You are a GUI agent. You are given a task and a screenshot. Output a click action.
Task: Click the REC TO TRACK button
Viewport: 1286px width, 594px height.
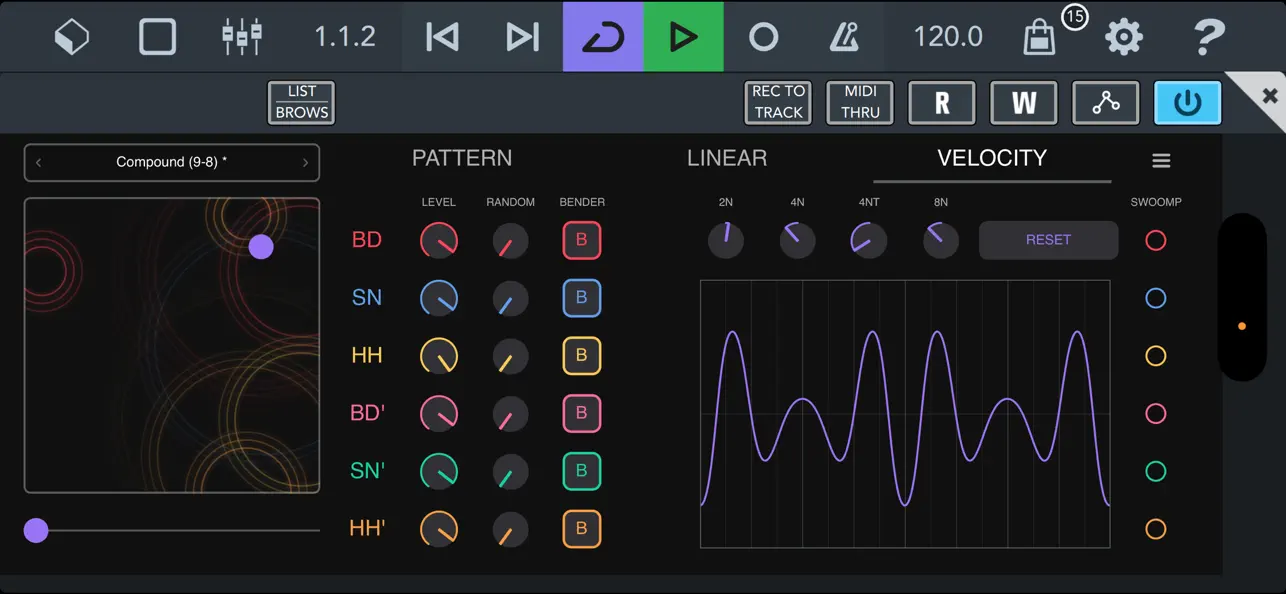(x=778, y=102)
